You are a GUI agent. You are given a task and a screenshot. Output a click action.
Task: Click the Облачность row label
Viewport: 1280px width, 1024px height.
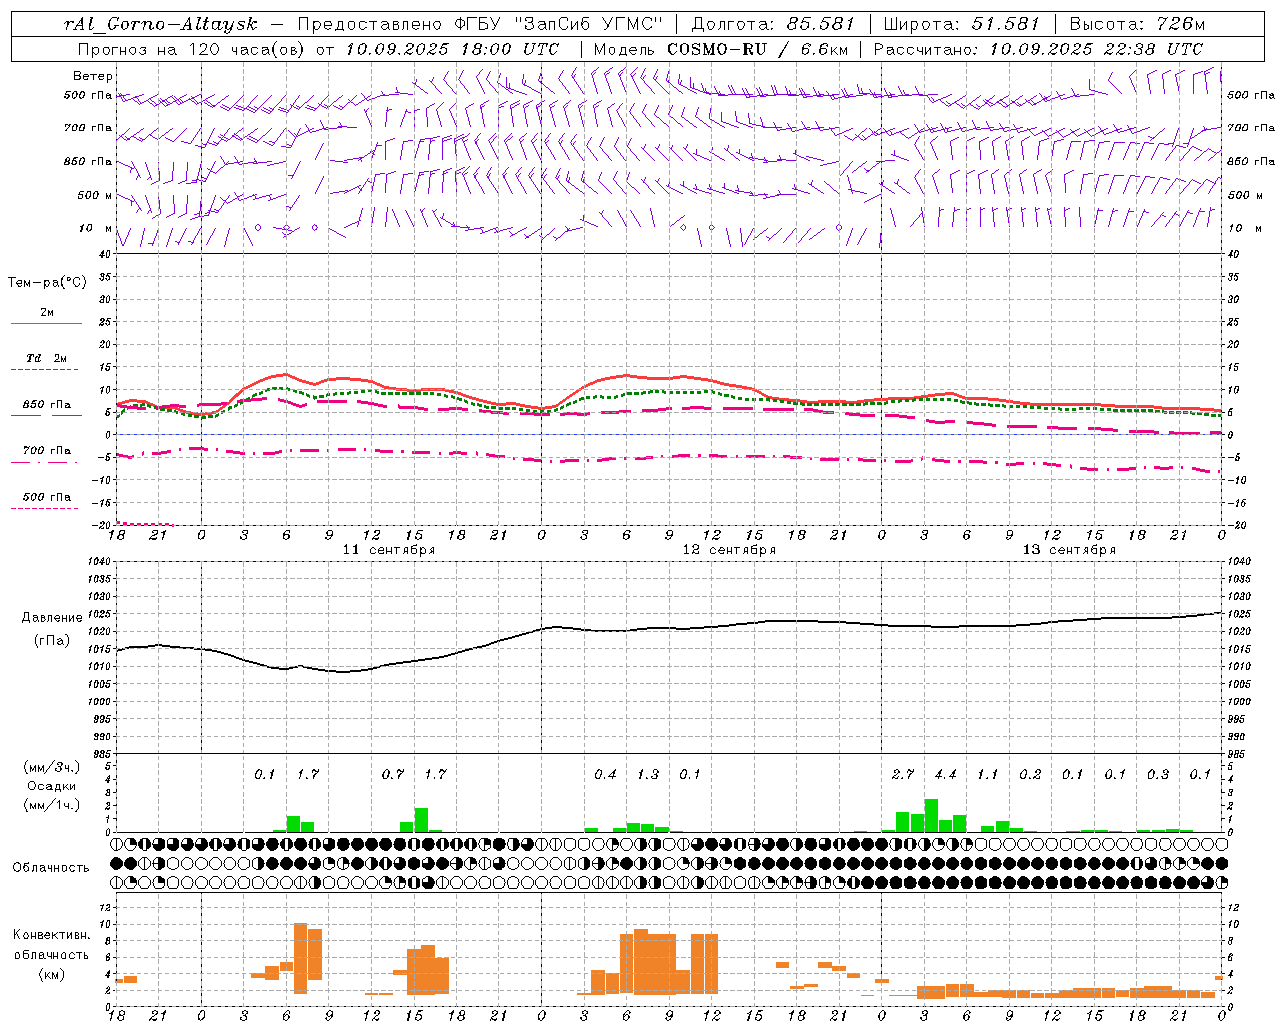coord(51,867)
